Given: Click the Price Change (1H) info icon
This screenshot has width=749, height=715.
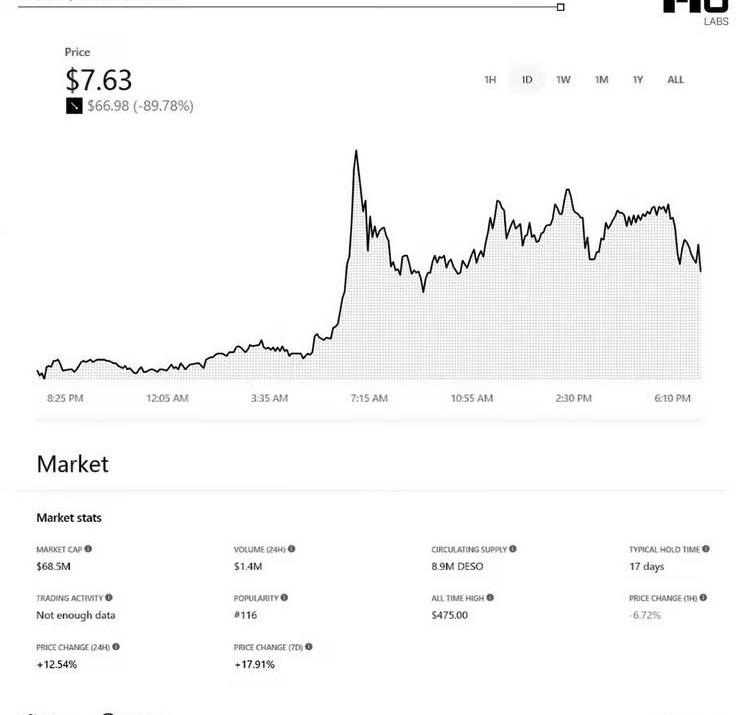Looking at the screenshot, I should coord(703,598).
